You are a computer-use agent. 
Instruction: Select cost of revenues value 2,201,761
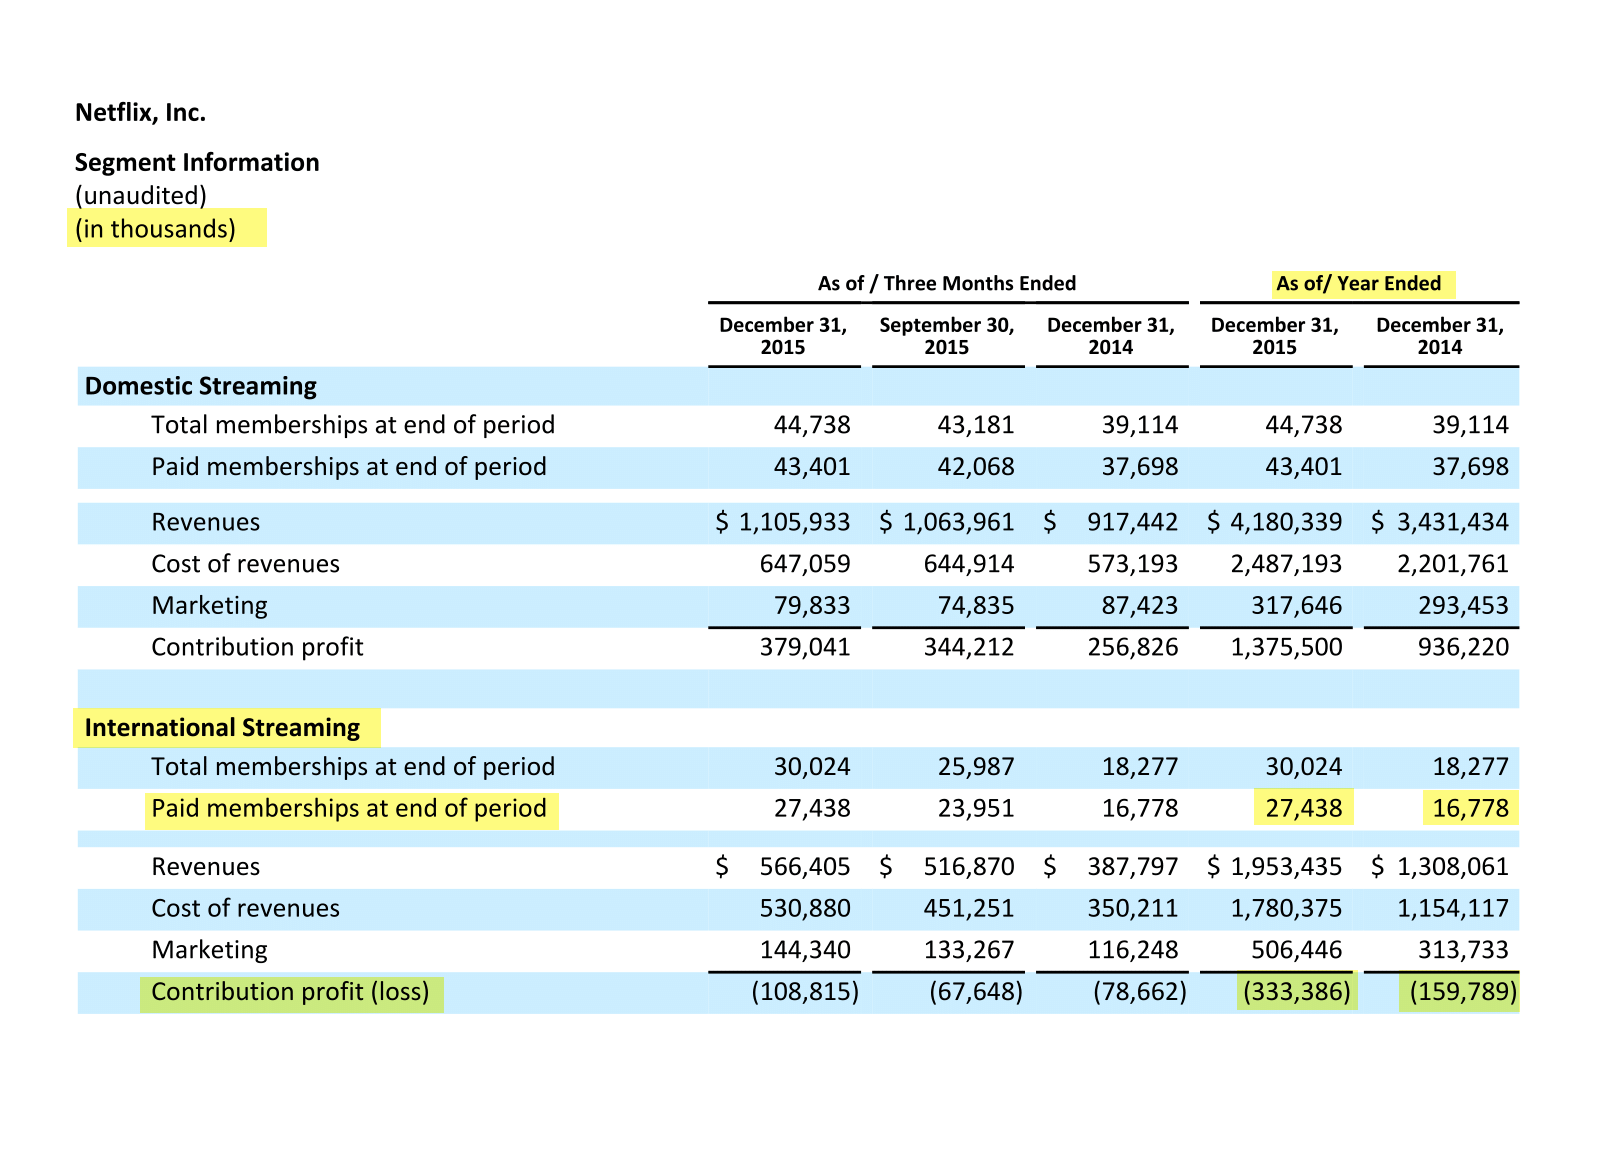1453,564
